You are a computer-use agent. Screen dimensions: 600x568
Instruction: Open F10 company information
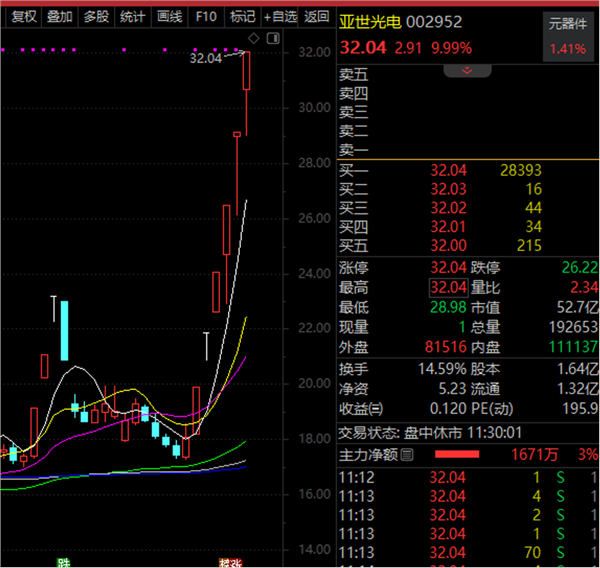click(x=206, y=16)
